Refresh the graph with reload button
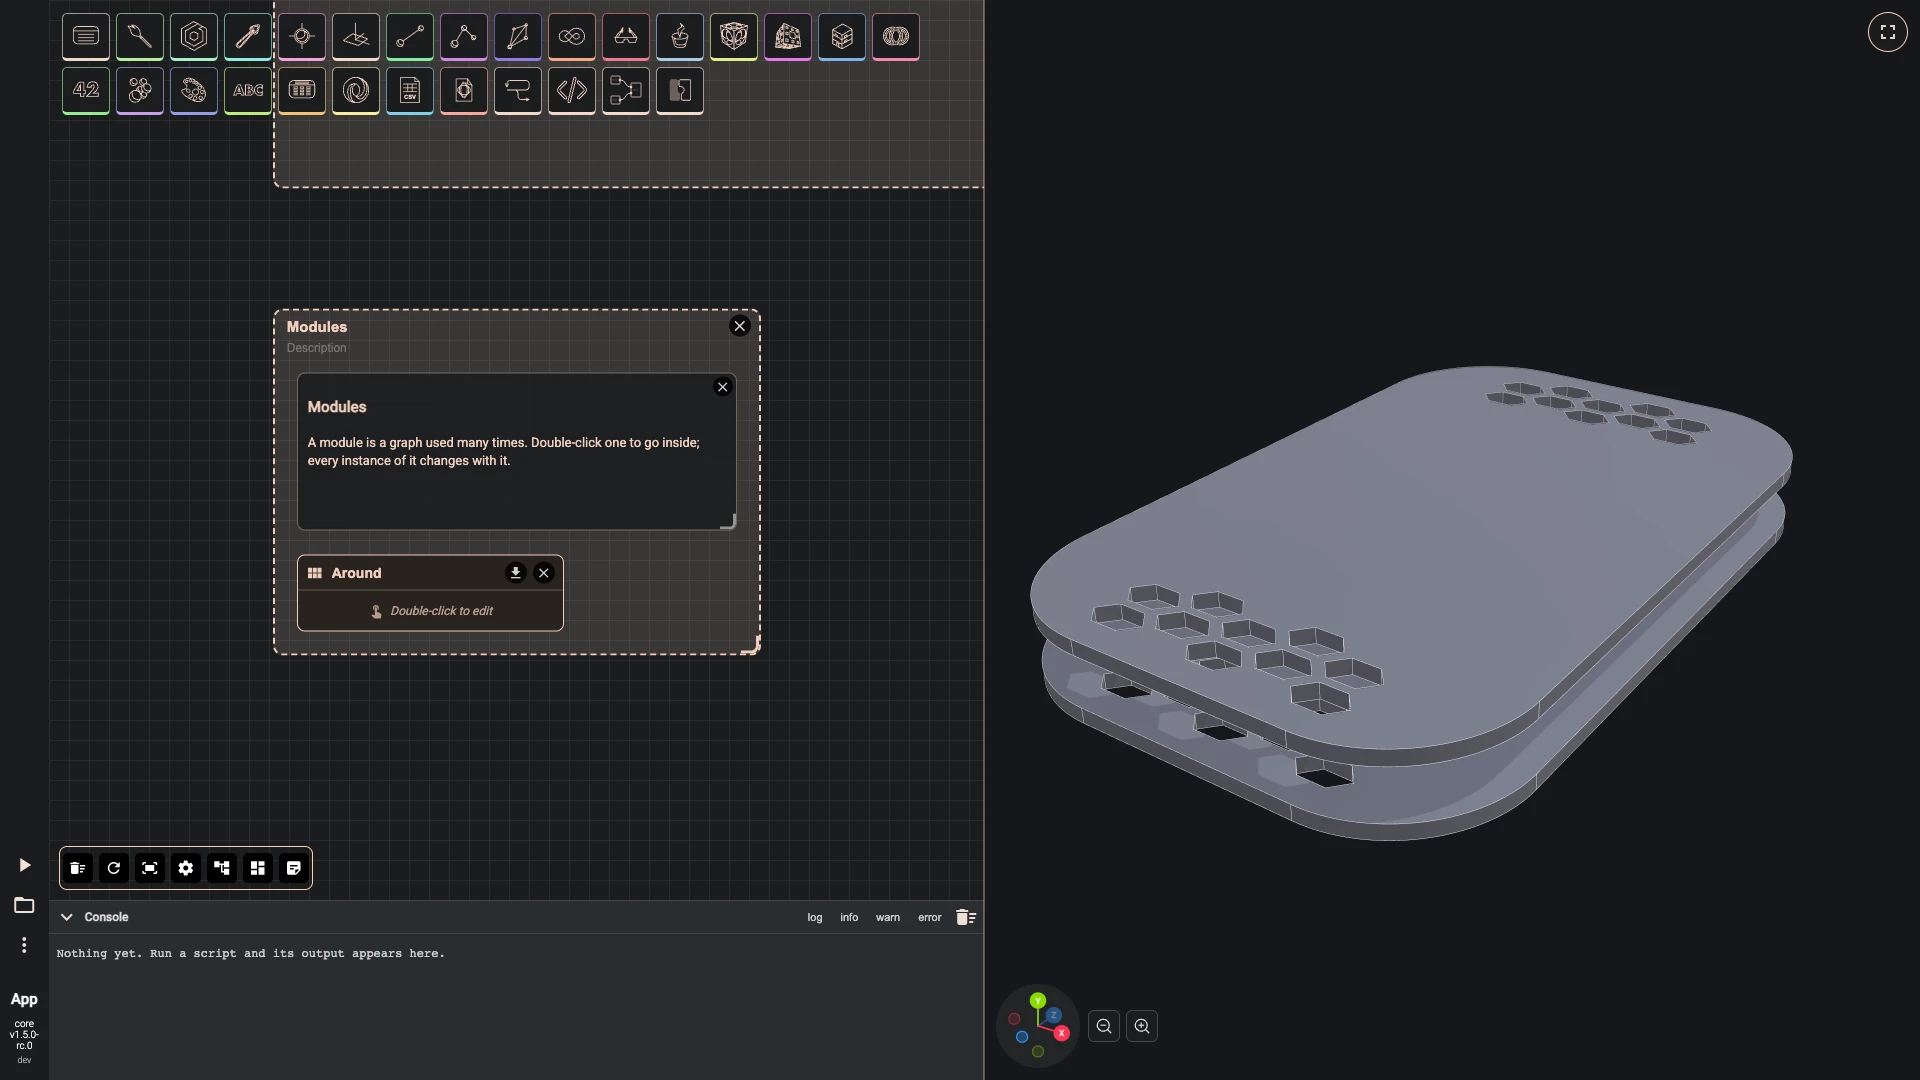This screenshot has width=1920, height=1080. click(x=114, y=868)
